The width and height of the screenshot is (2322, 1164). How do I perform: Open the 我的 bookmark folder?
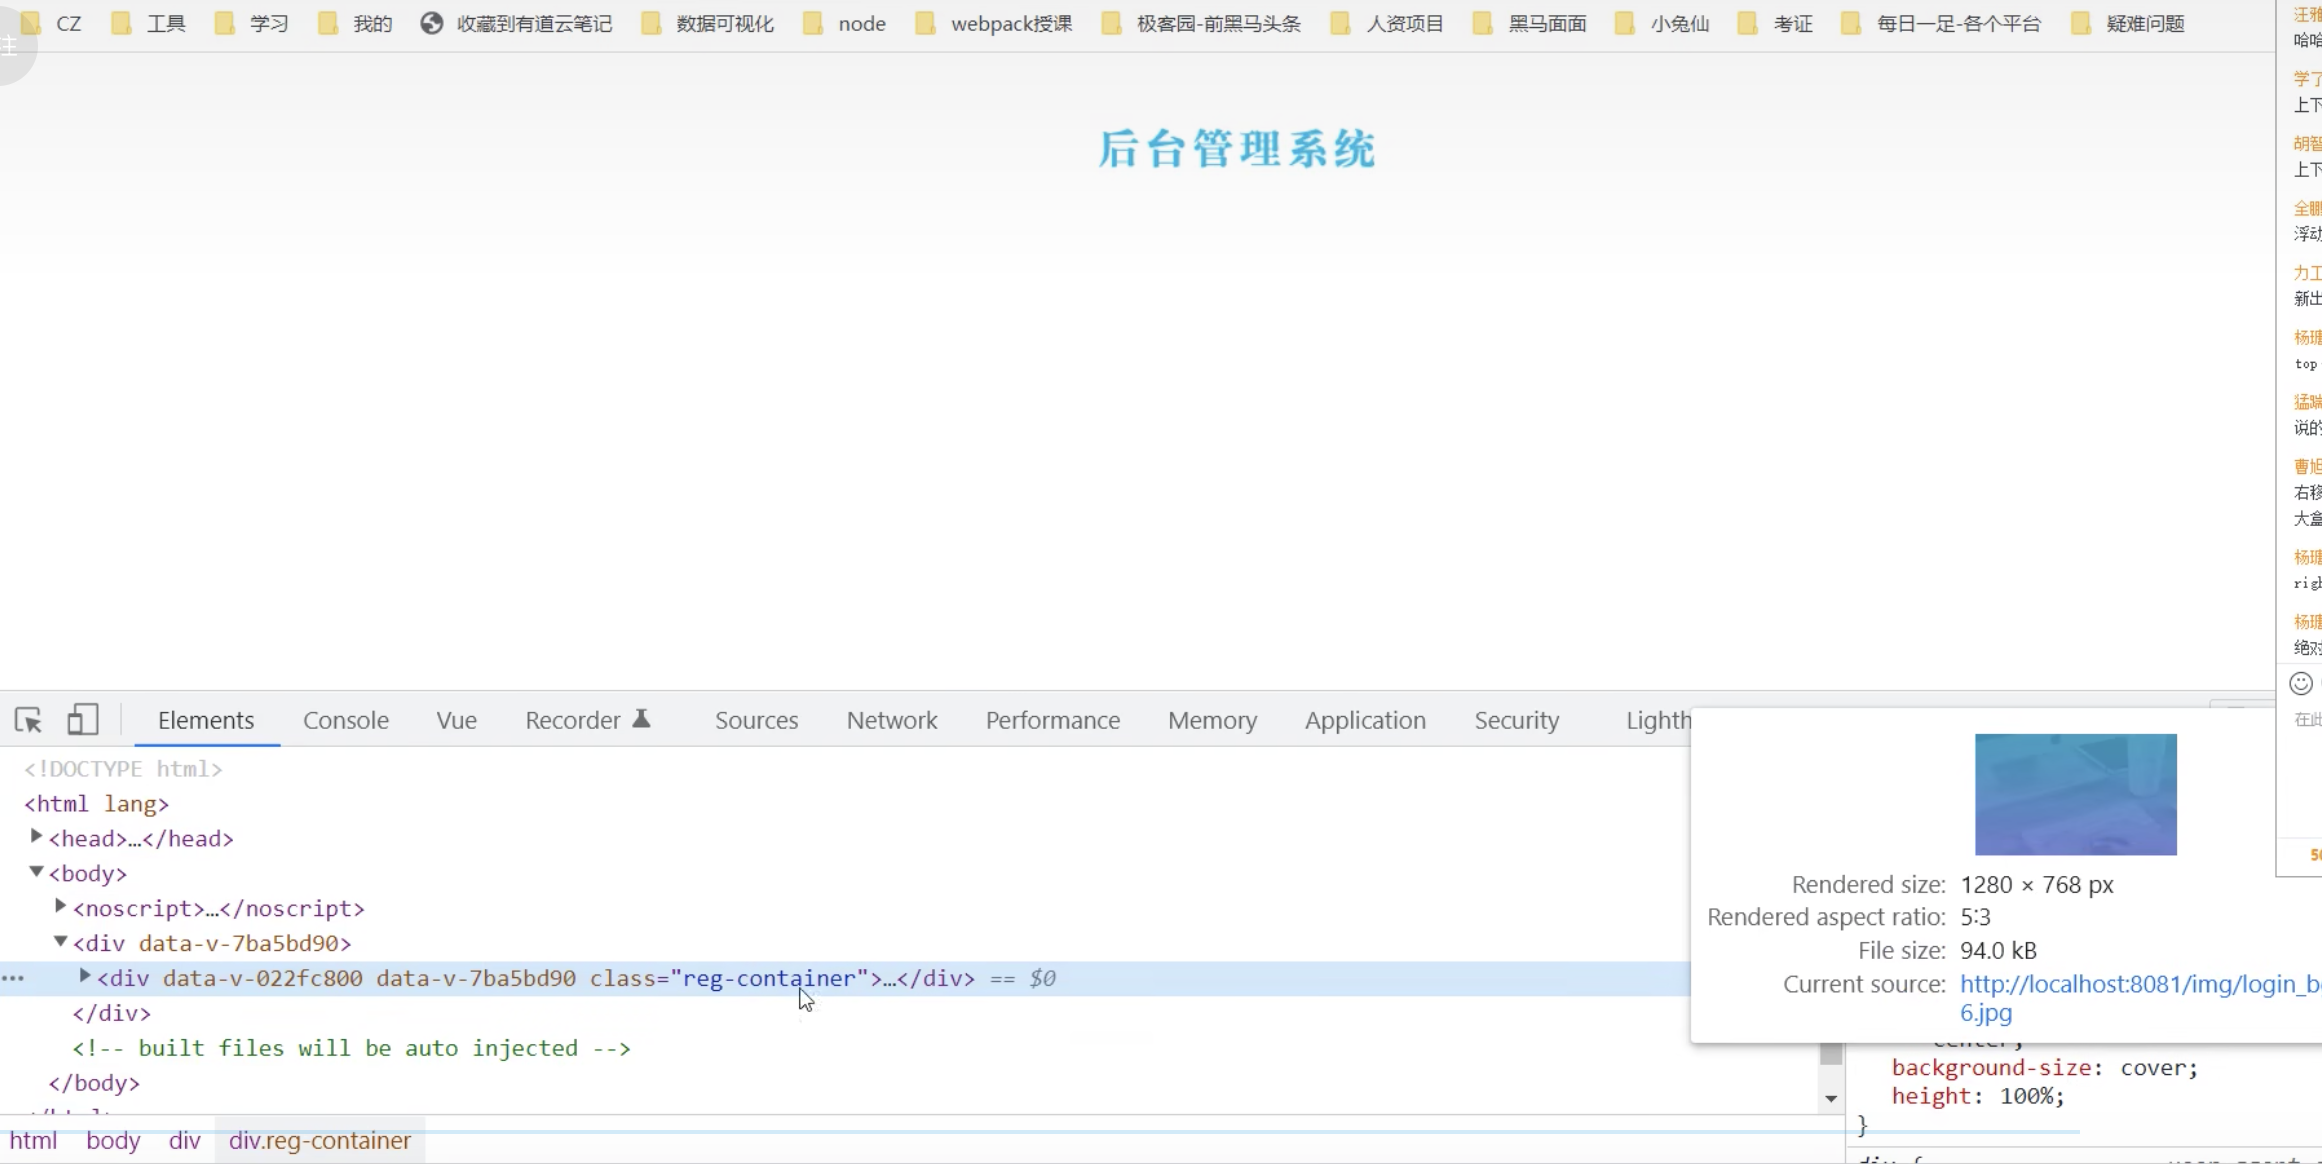[355, 23]
